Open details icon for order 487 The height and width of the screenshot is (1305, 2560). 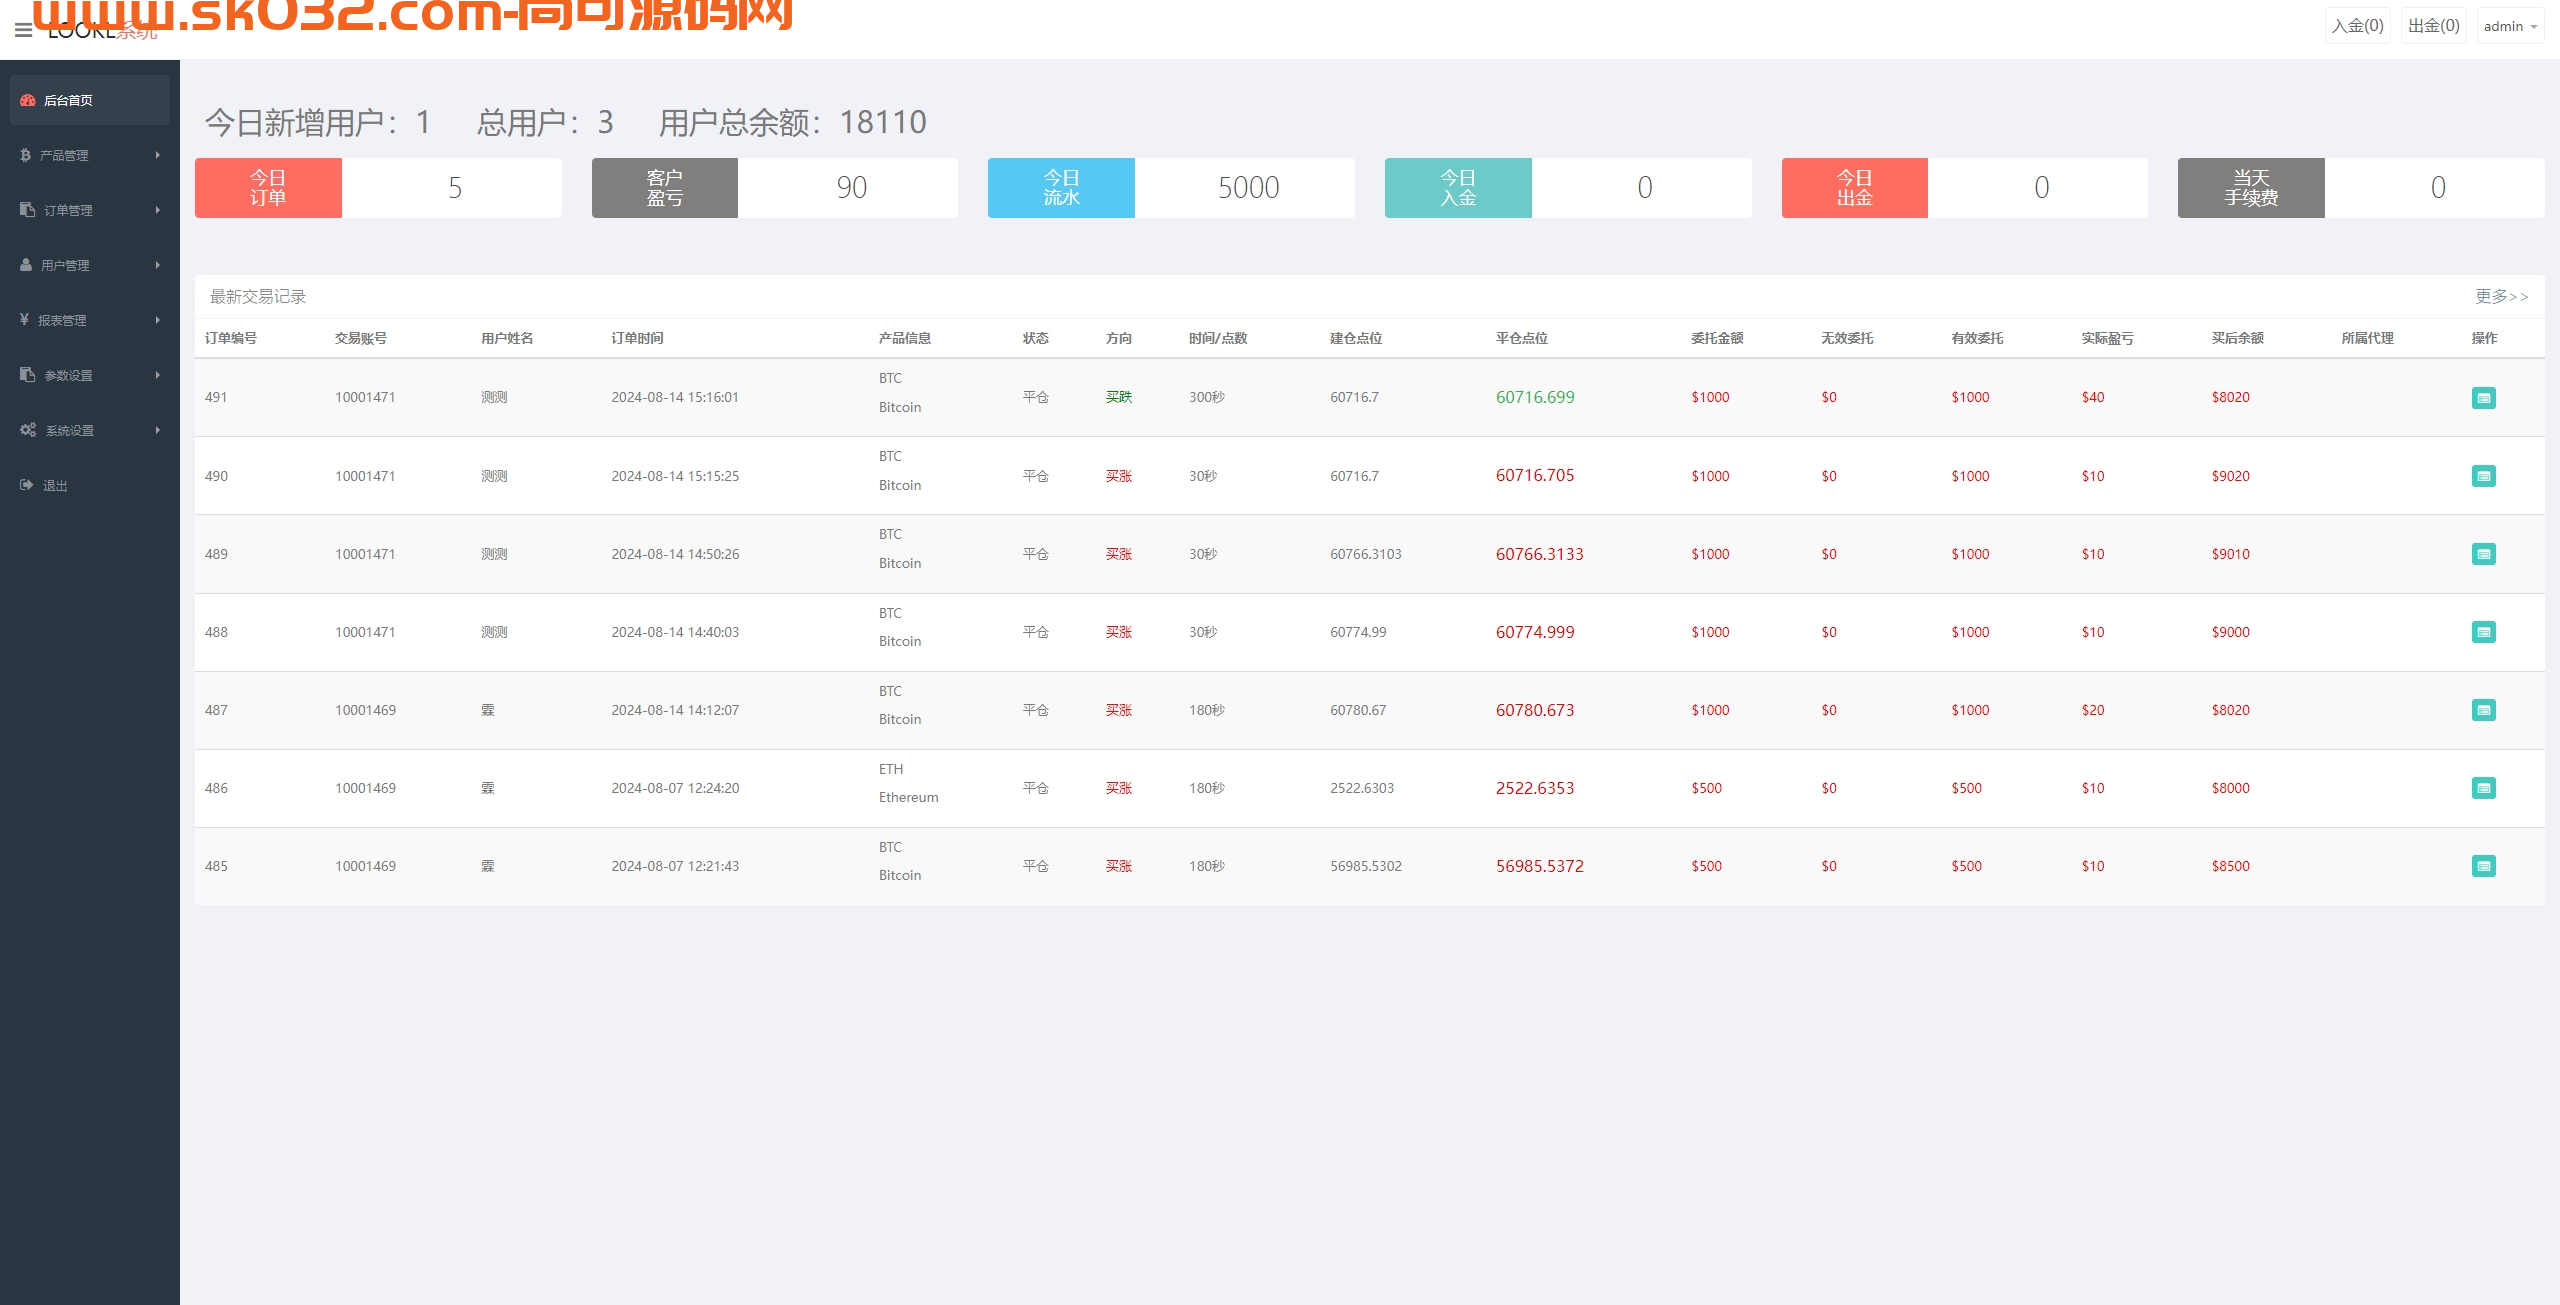coord(2483,710)
